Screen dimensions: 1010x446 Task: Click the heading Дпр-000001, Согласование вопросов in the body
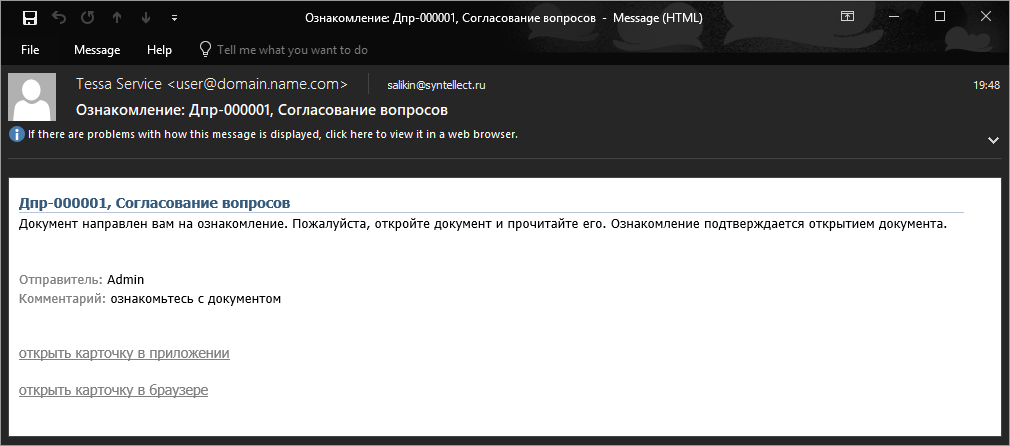(155, 203)
